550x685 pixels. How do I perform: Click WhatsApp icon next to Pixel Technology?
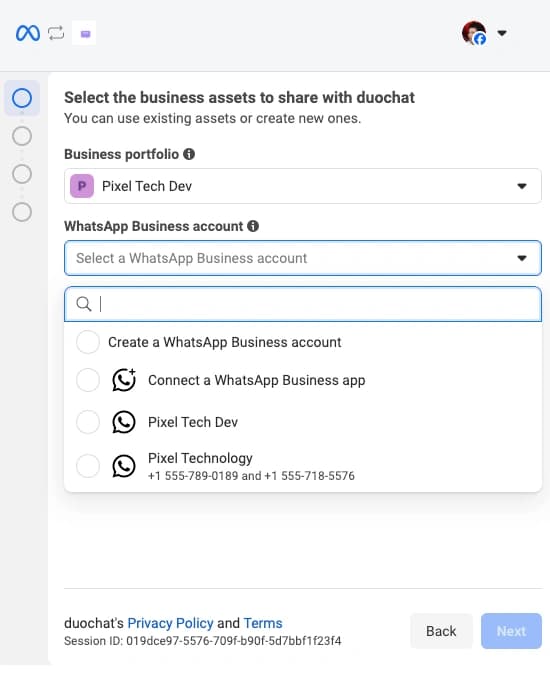[124, 466]
